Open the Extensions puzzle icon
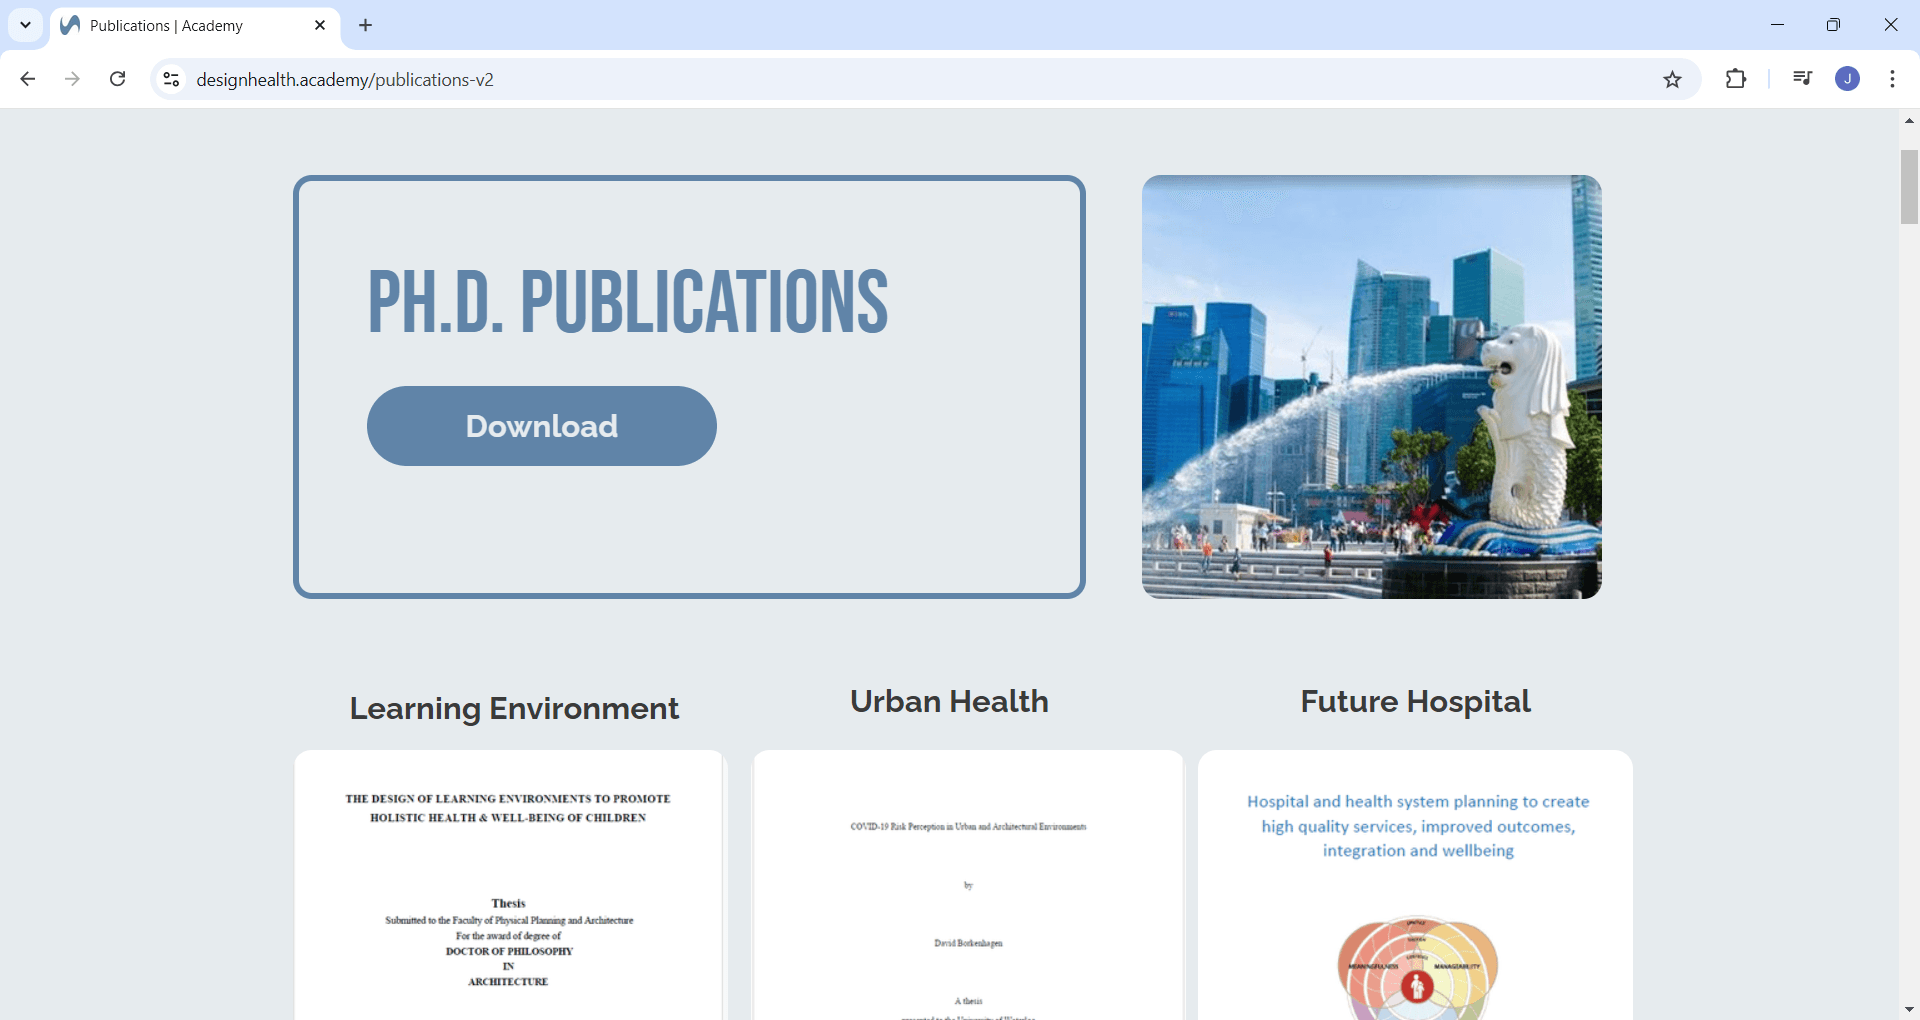This screenshot has width=1920, height=1020. pos(1736,79)
